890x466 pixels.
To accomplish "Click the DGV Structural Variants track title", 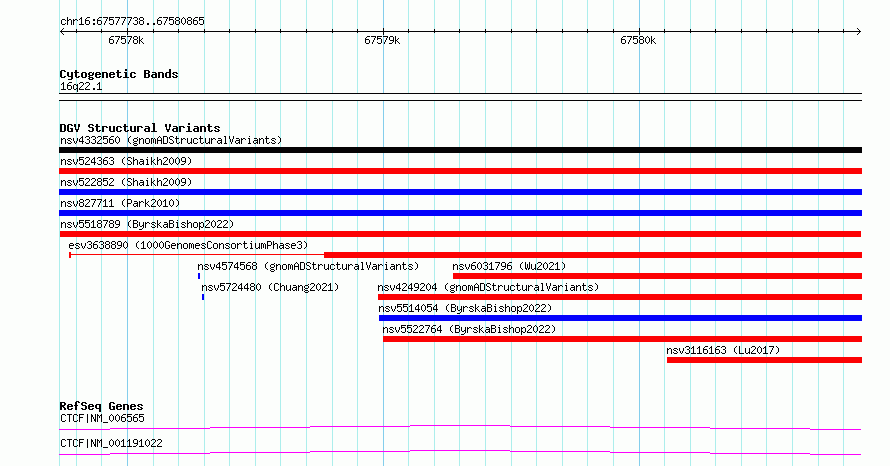I will click(x=140, y=128).
